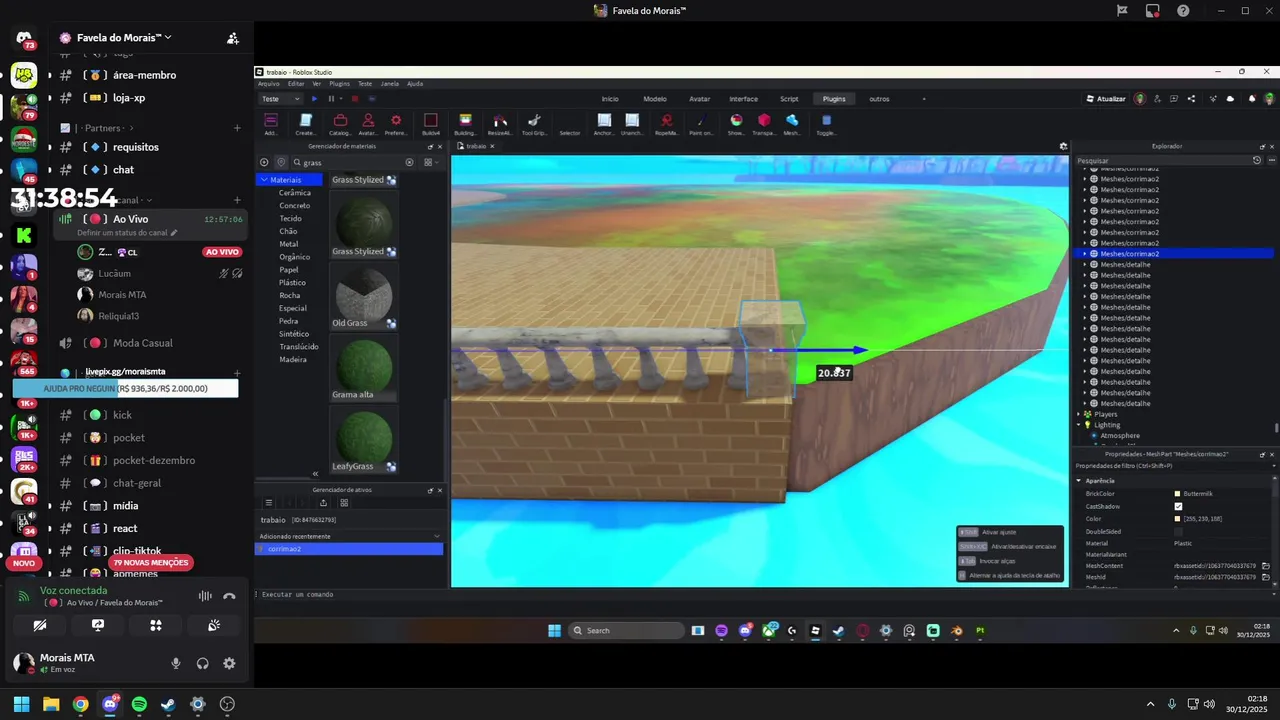Select the Início ribbon tab
1280x720 pixels.
click(610, 99)
